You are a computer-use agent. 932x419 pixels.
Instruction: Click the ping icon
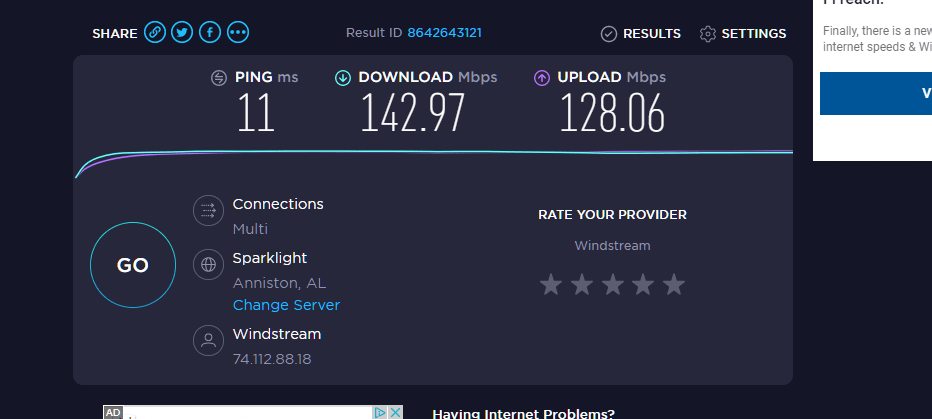[x=219, y=78]
